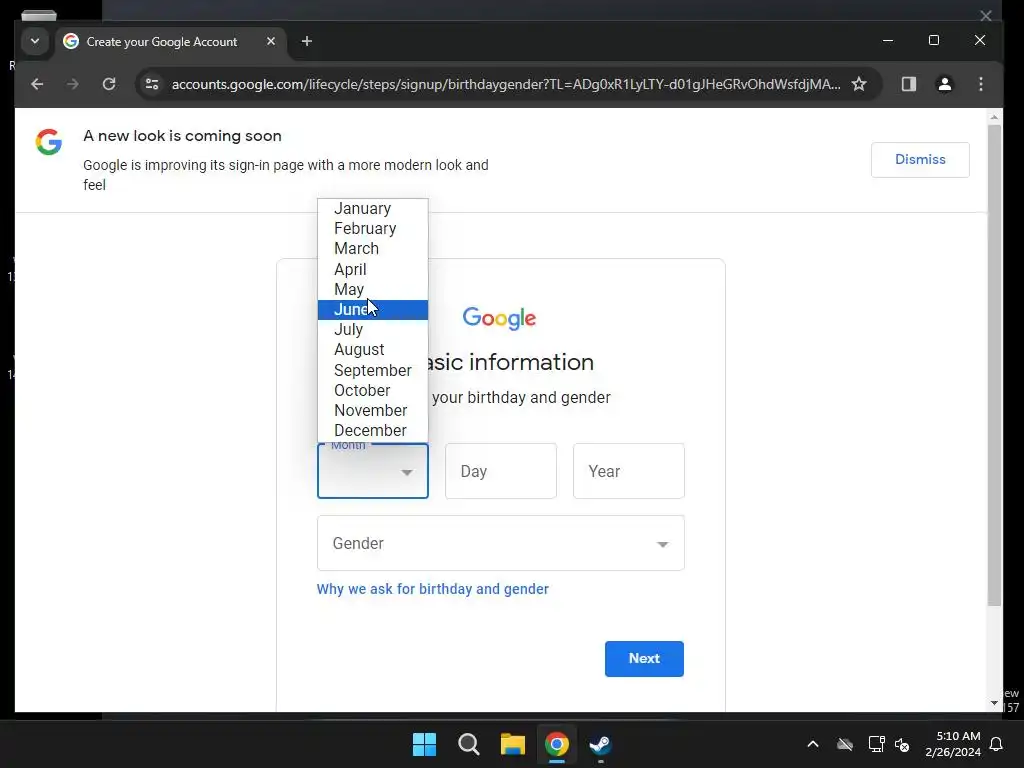Select February from the month list
The height and width of the screenshot is (768, 1024).
(372, 229)
